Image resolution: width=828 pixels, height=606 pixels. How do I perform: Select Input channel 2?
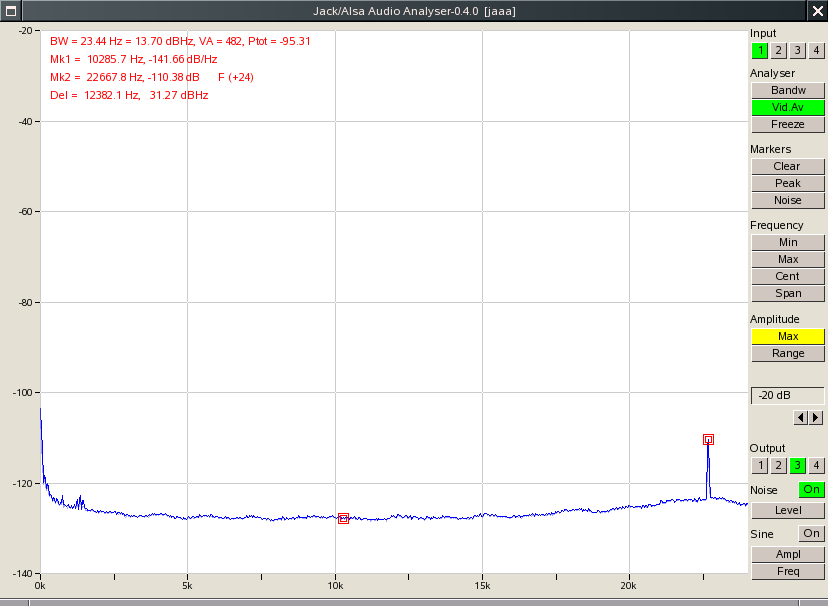point(778,51)
